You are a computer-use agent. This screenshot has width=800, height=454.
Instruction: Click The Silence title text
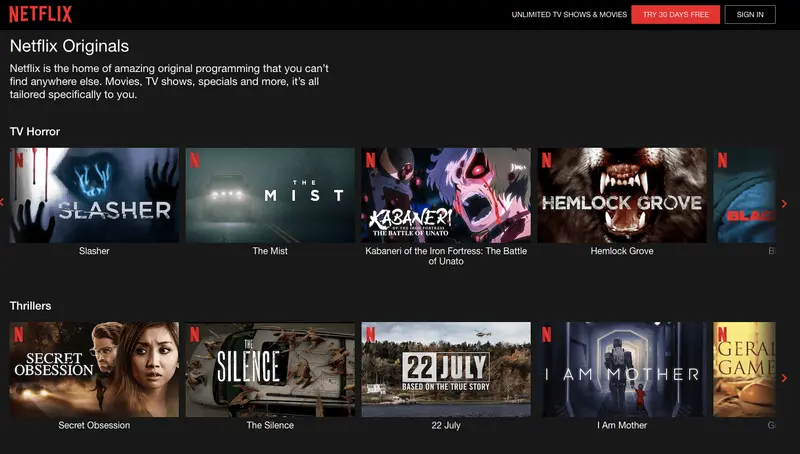(270, 425)
